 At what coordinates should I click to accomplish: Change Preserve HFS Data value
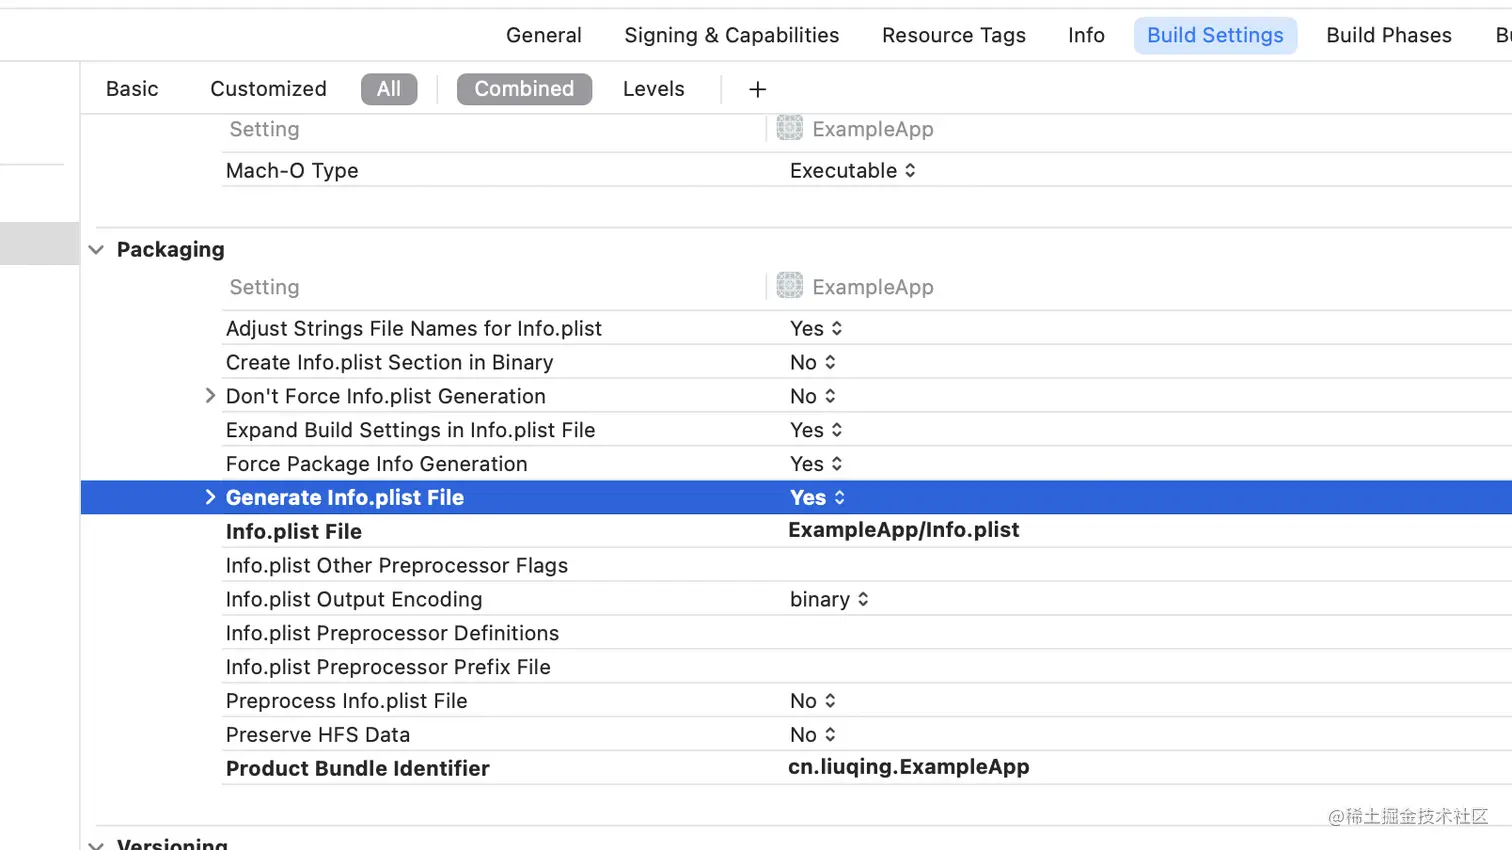point(813,735)
